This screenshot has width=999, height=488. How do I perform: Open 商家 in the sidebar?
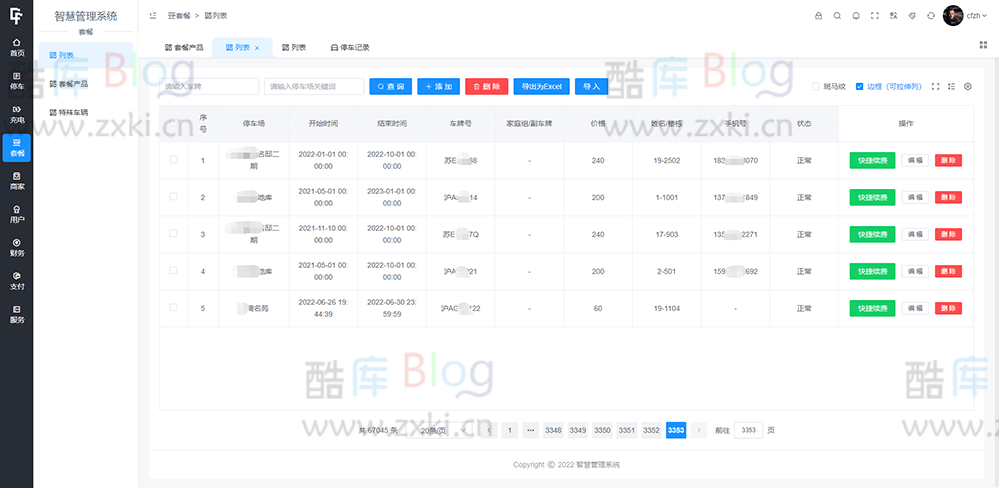coord(17,181)
